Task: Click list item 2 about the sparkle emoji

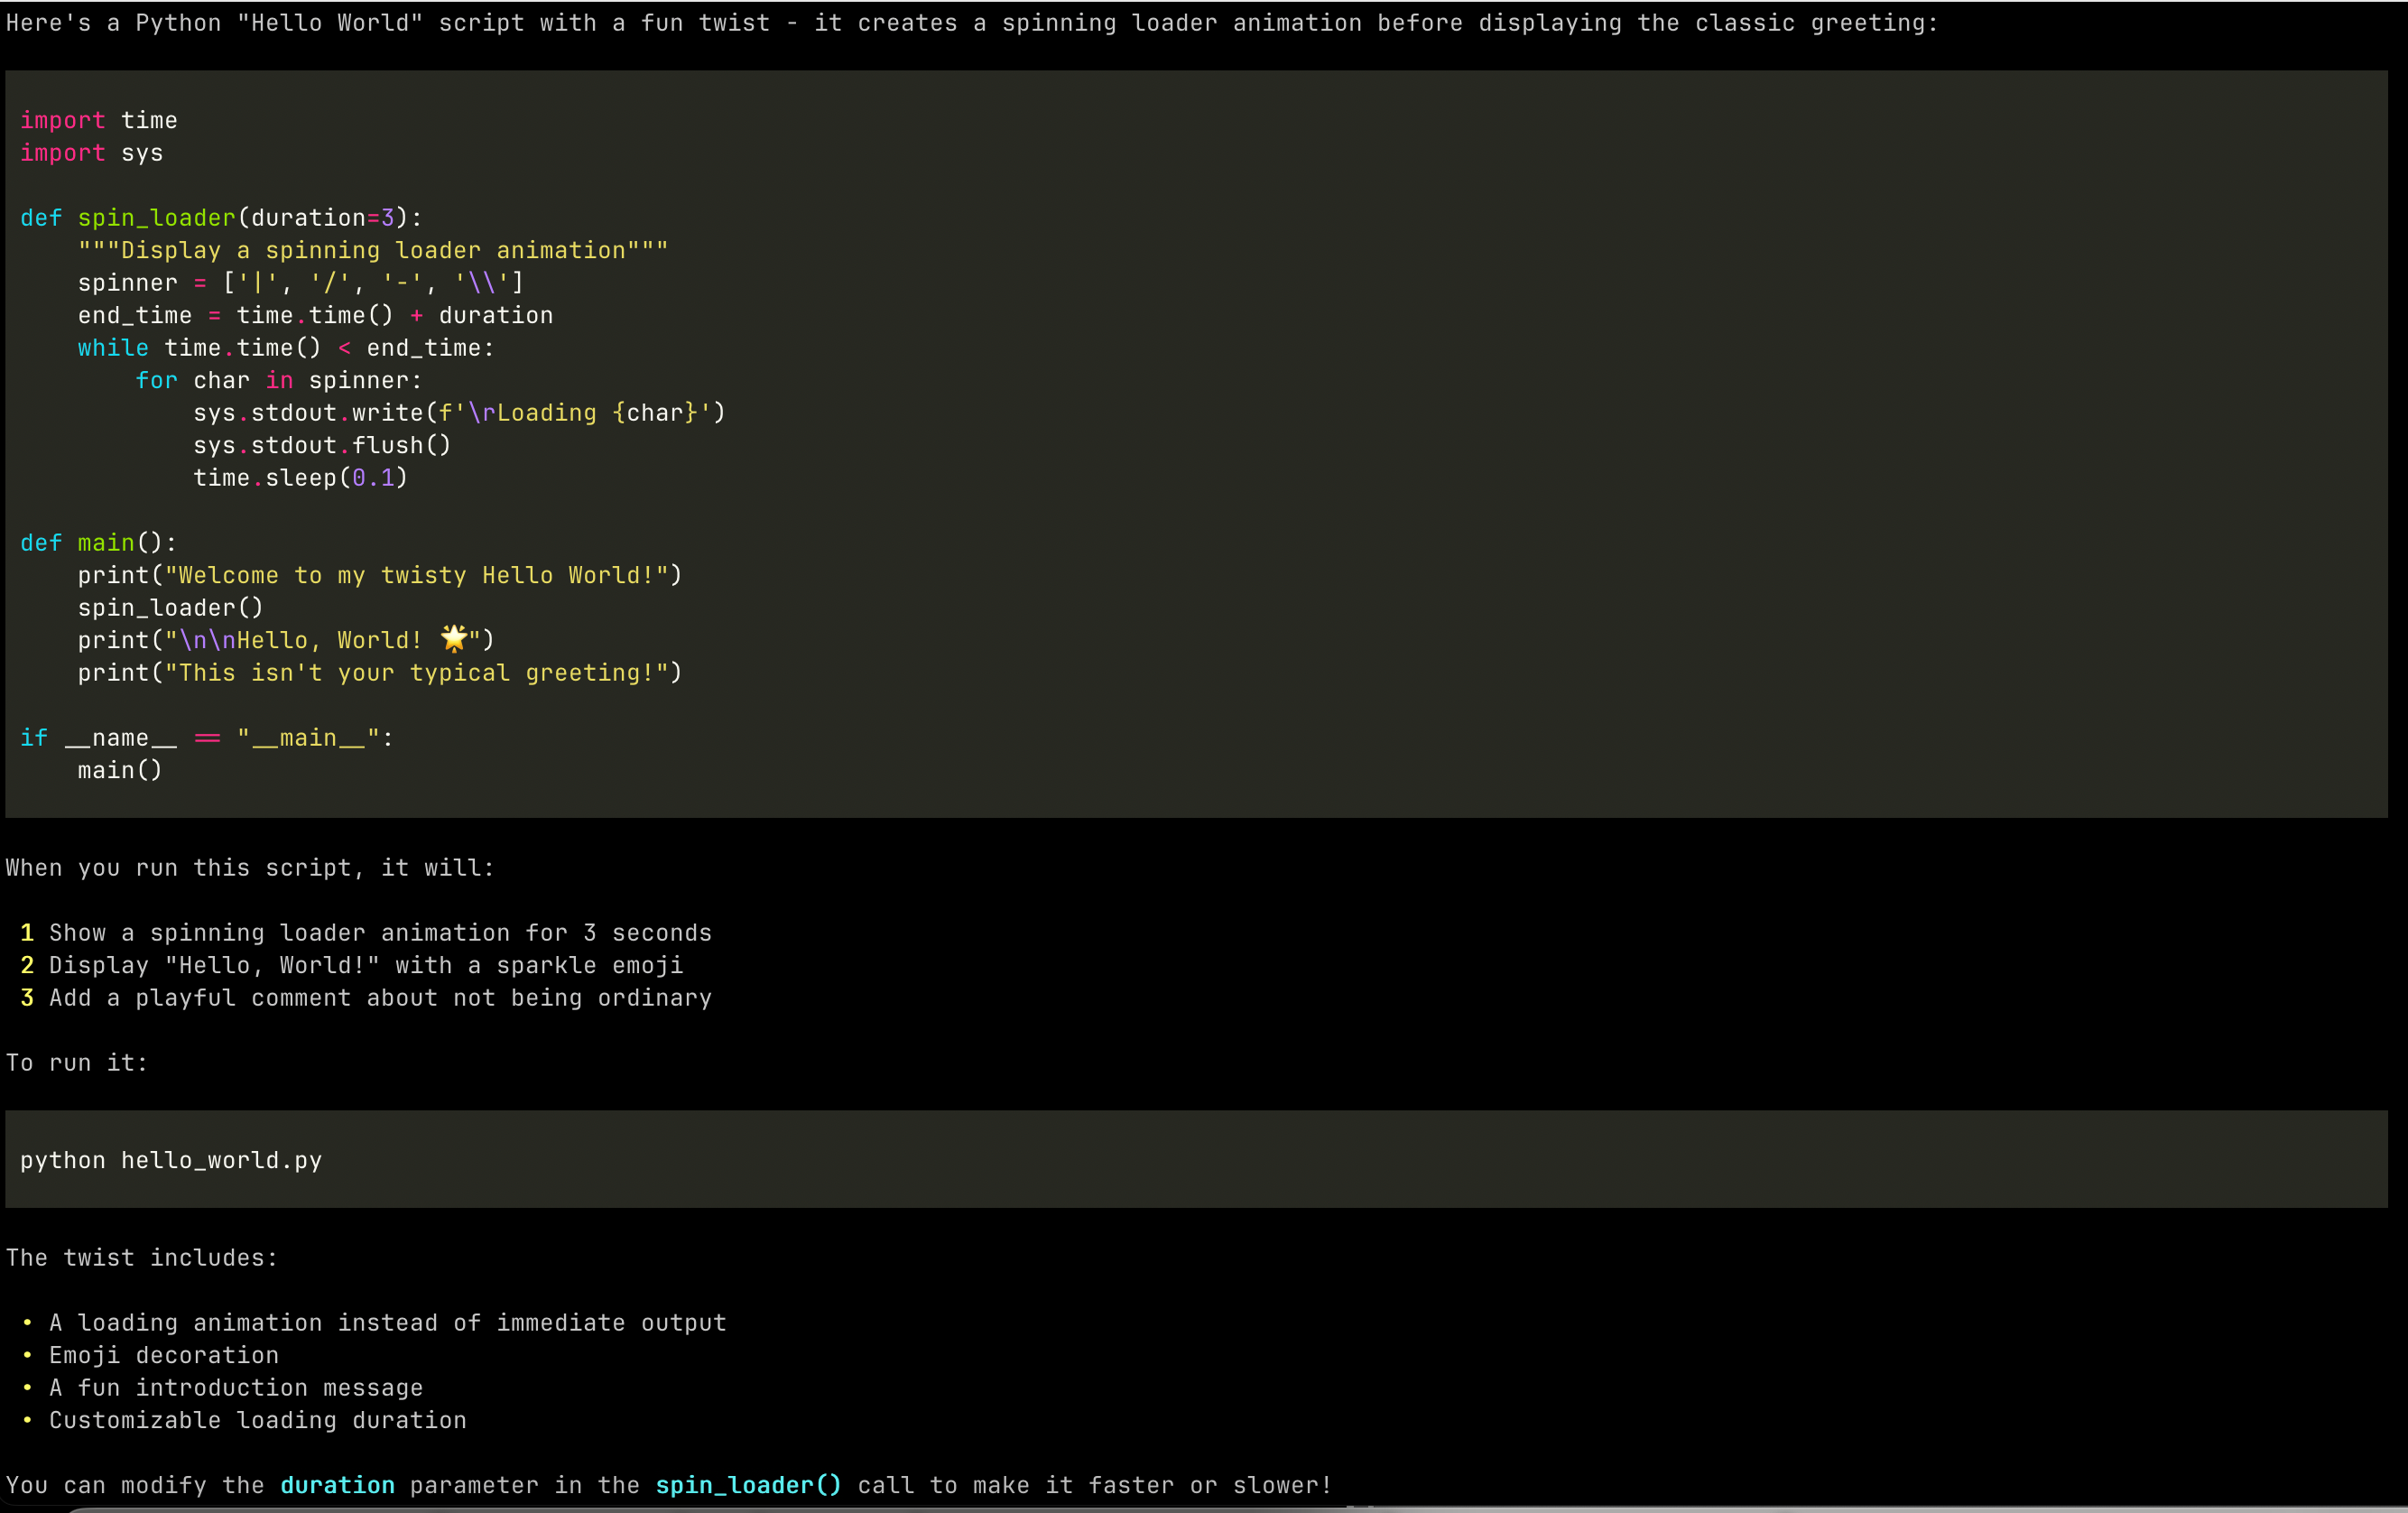Action: click(352, 965)
